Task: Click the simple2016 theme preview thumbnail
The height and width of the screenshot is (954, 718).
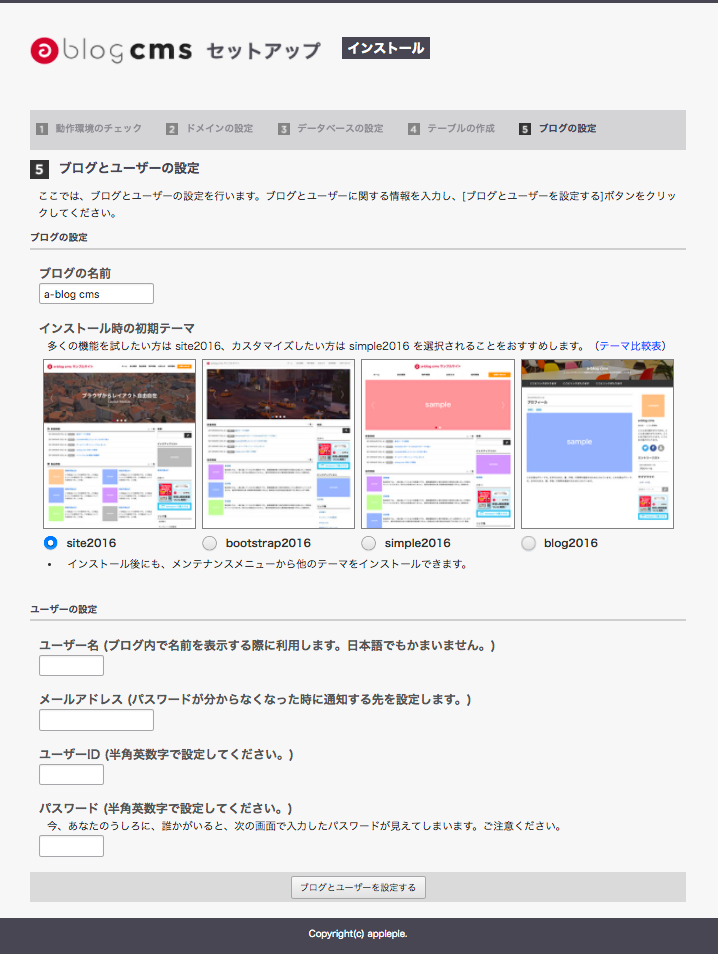Action: click(x=437, y=443)
